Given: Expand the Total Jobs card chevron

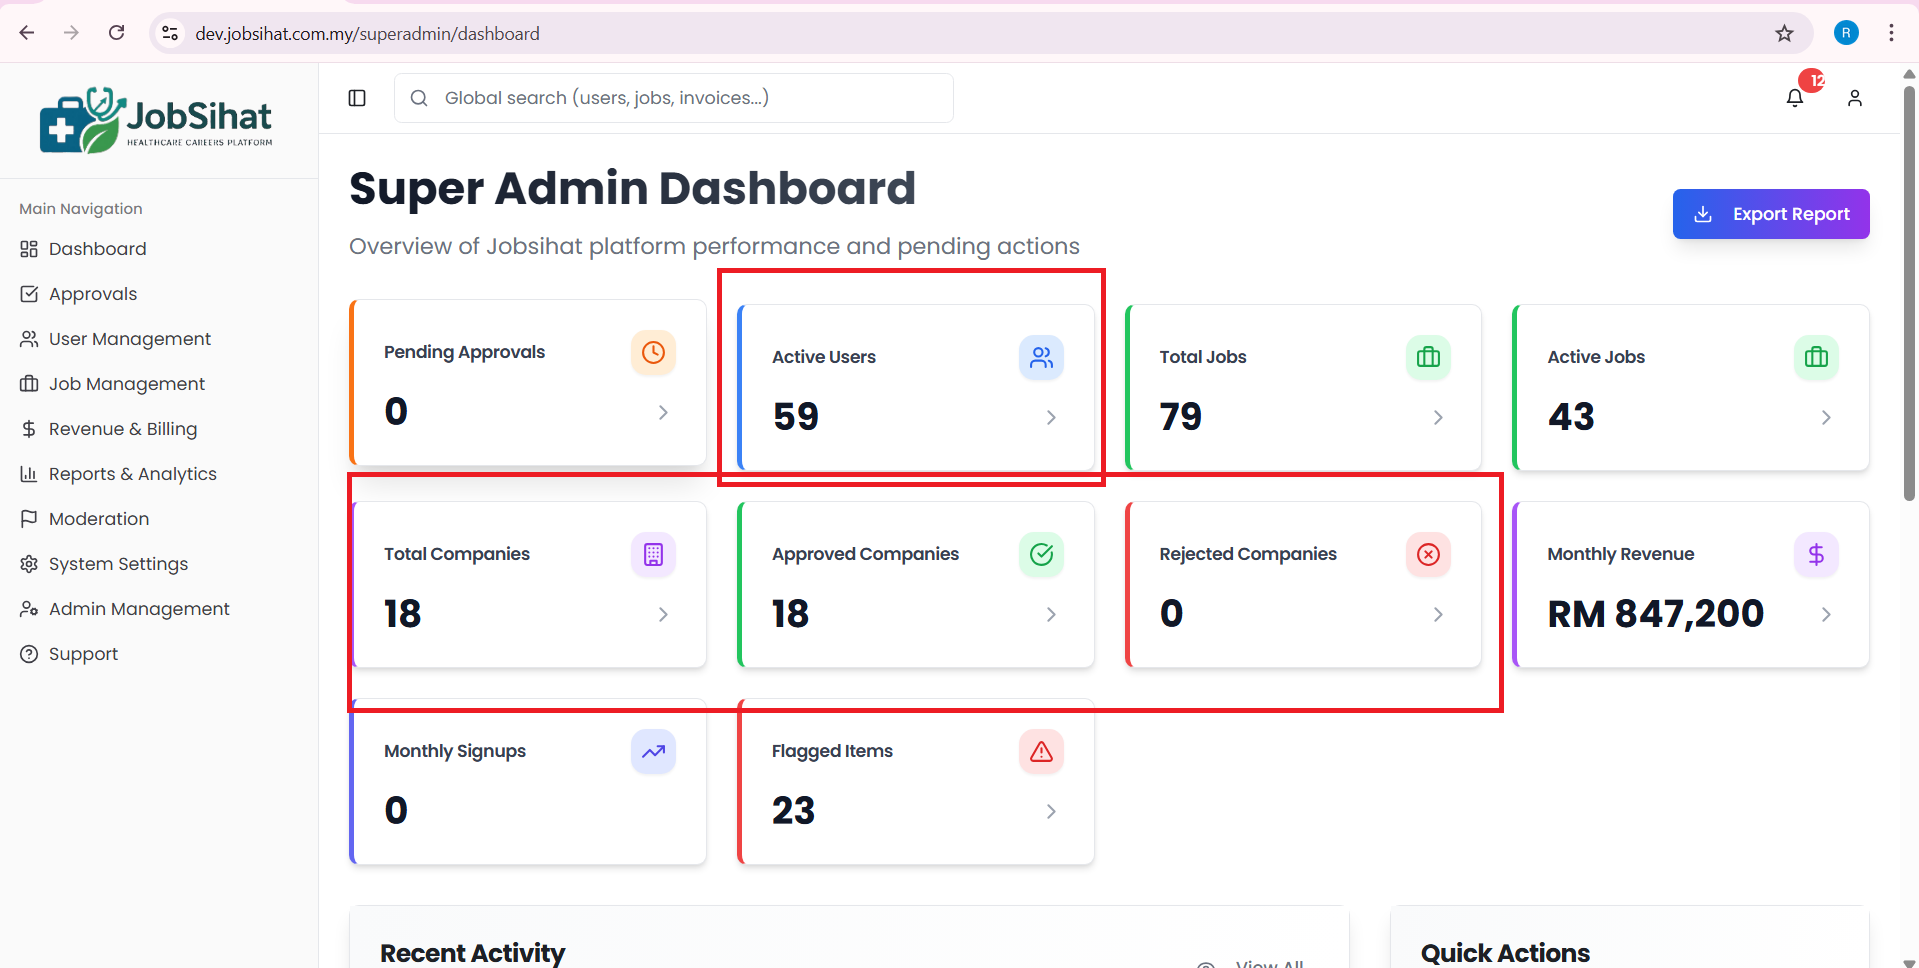Looking at the screenshot, I should pos(1438,418).
